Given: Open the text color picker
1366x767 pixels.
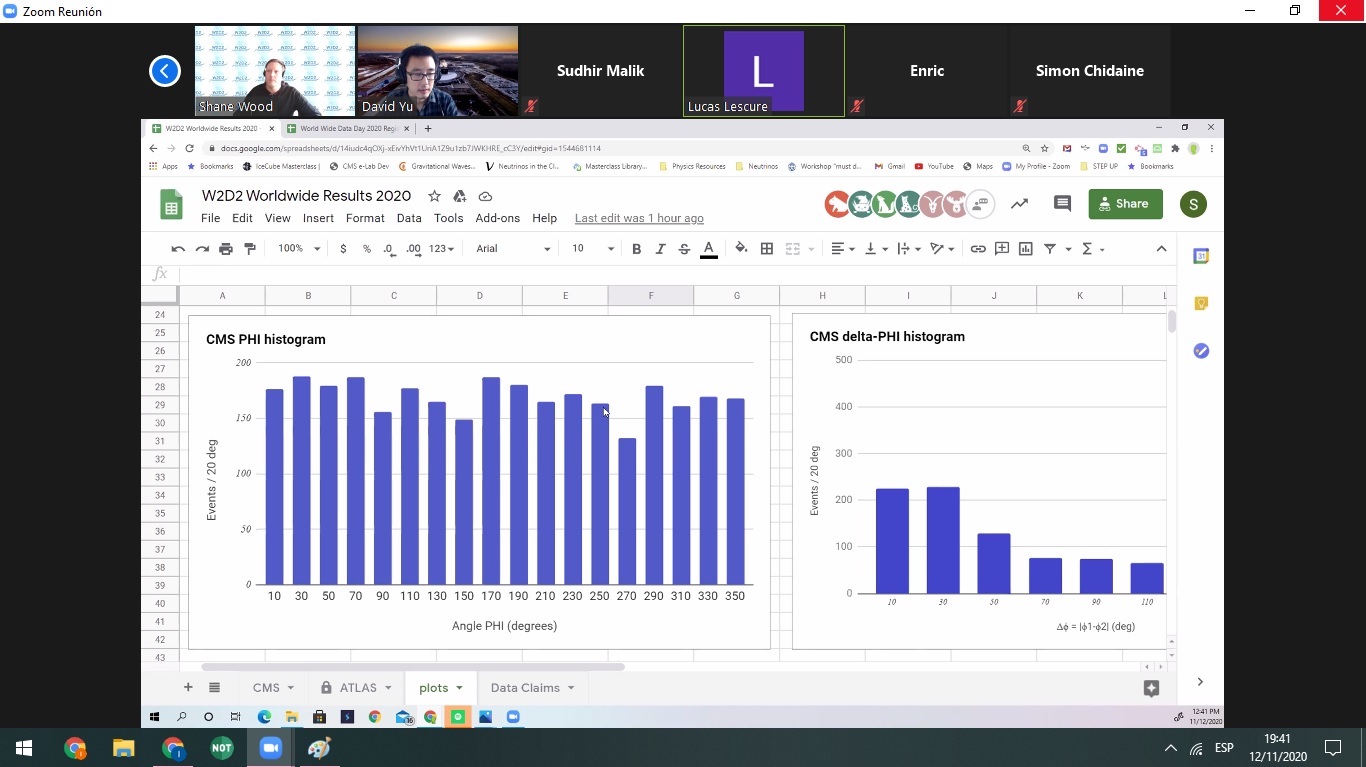Looking at the screenshot, I should pos(709,249).
